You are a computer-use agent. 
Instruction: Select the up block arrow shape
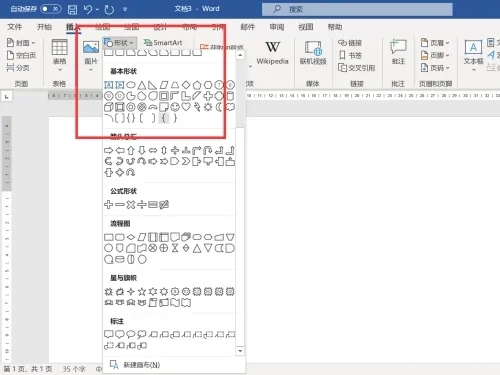point(131,150)
